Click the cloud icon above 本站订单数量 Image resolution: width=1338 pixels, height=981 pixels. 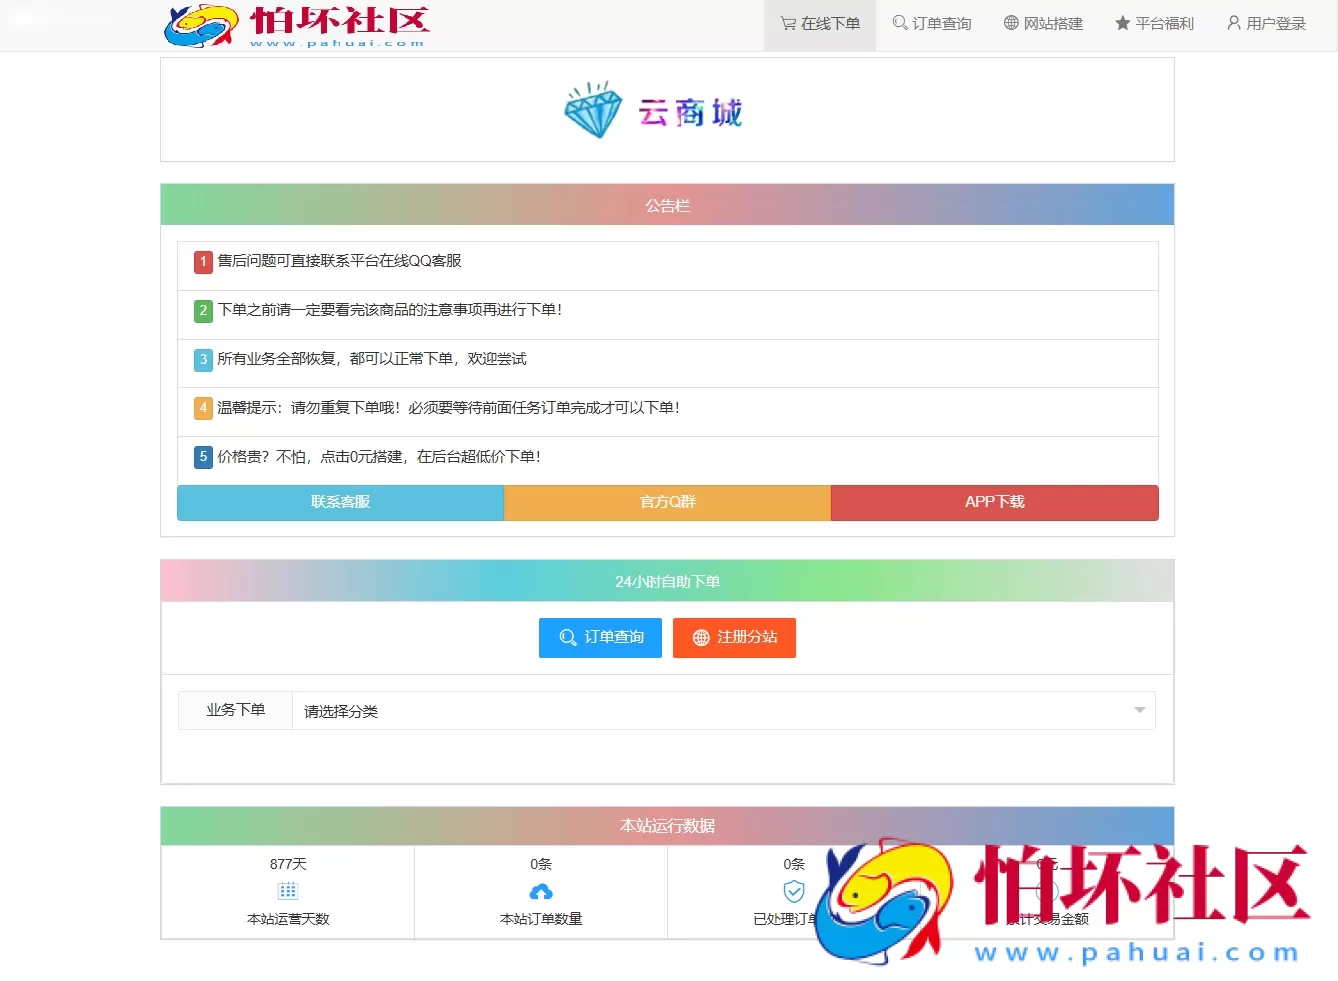[x=541, y=891]
